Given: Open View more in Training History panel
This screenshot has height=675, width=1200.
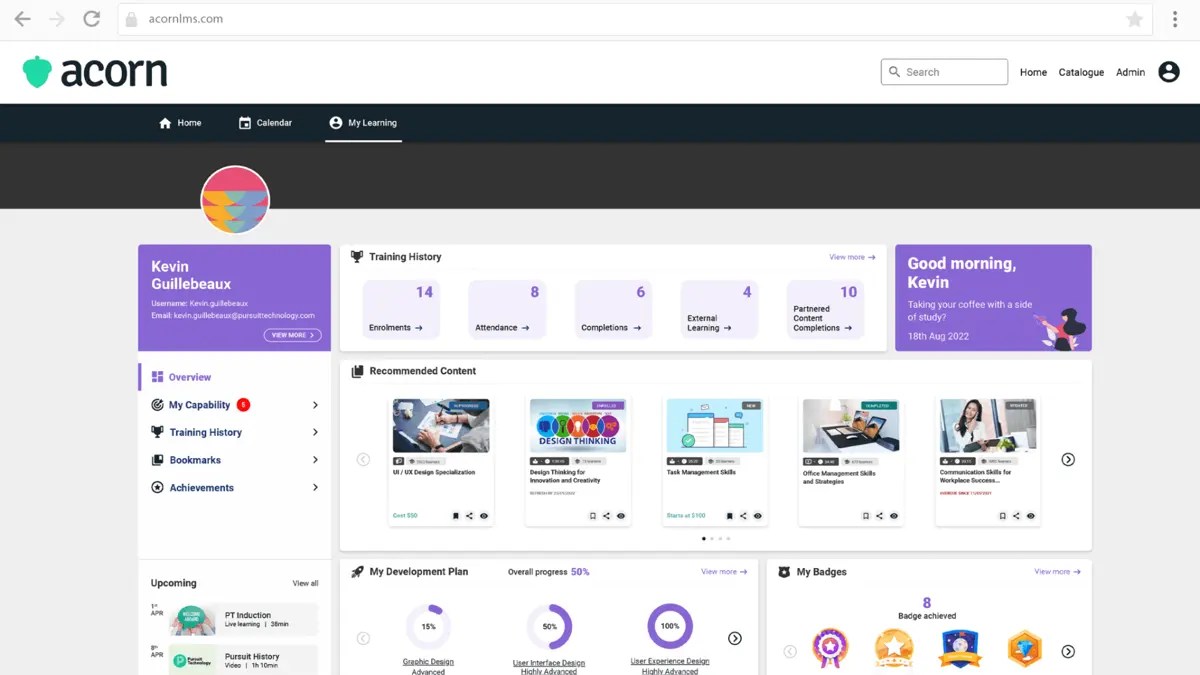Looking at the screenshot, I should pos(852,257).
